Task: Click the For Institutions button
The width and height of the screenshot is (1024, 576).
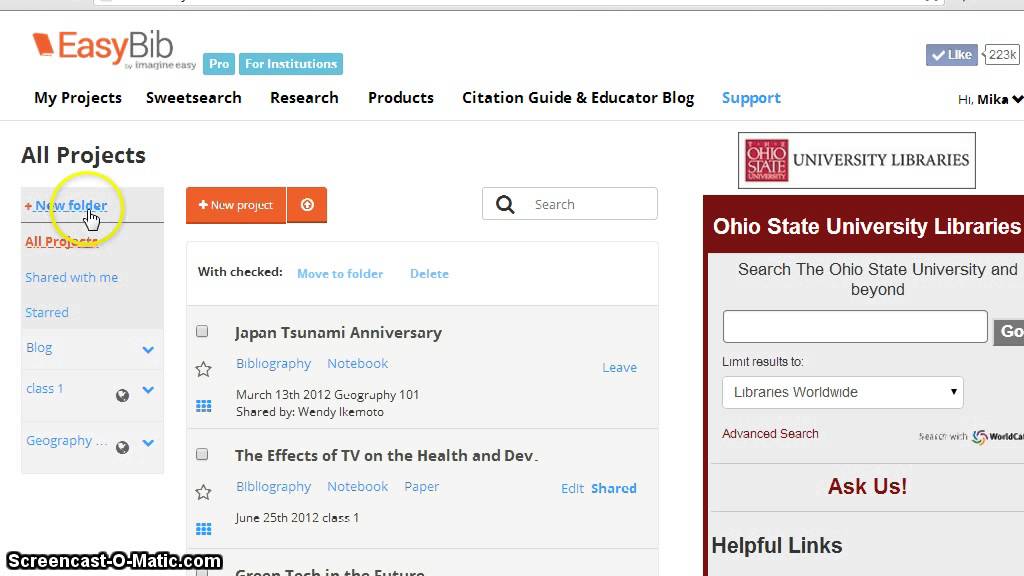Action: pos(291,64)
